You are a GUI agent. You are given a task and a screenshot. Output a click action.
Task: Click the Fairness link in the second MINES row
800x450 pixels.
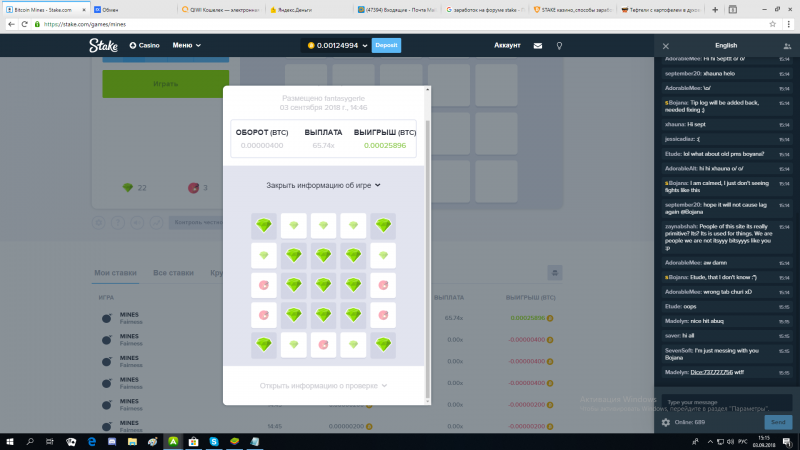coord(131,343)
